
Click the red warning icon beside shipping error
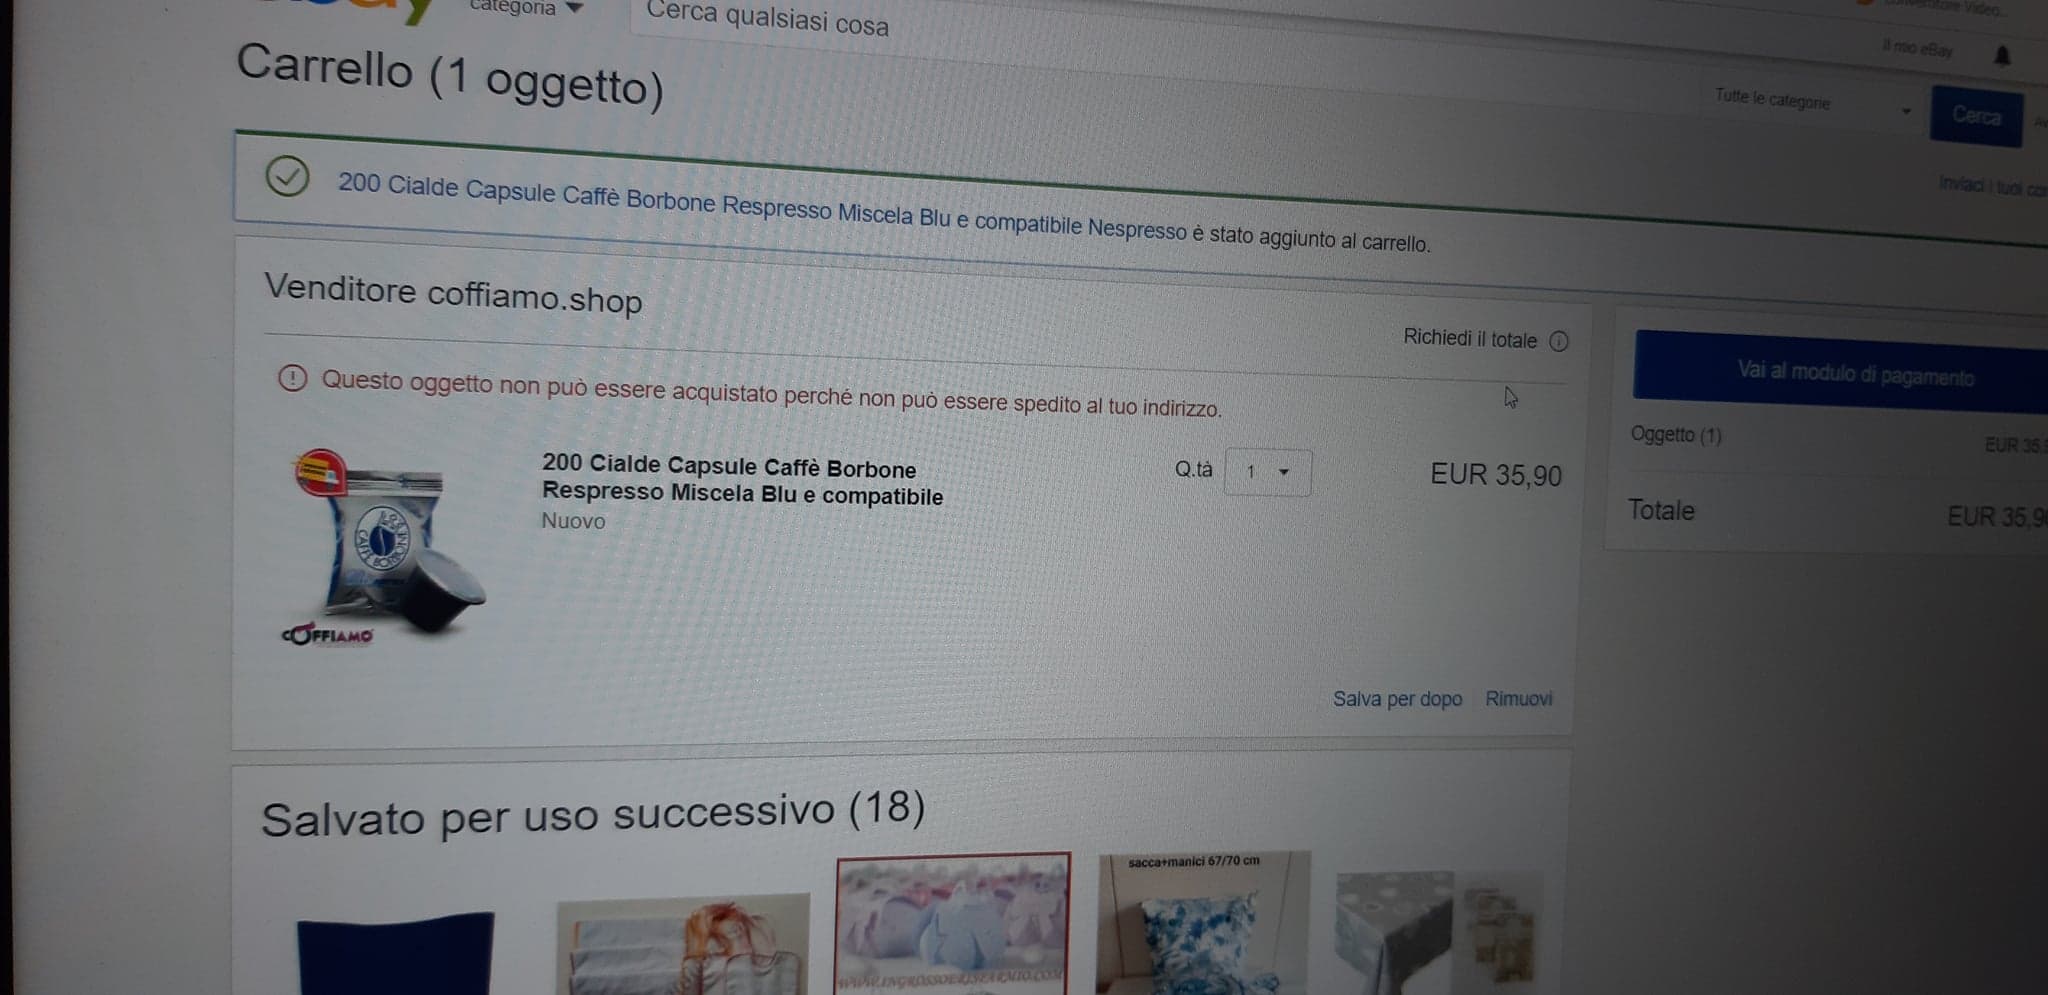click(292, 378)
